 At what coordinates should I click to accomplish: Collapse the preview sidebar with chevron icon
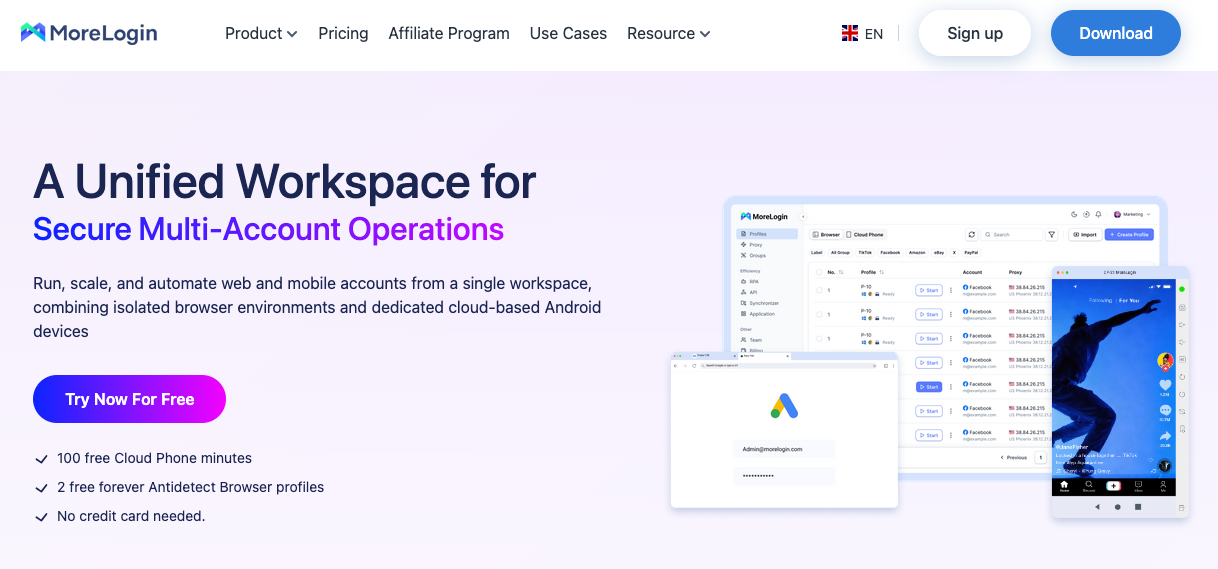pyautogui.click(x=803, y=215)
